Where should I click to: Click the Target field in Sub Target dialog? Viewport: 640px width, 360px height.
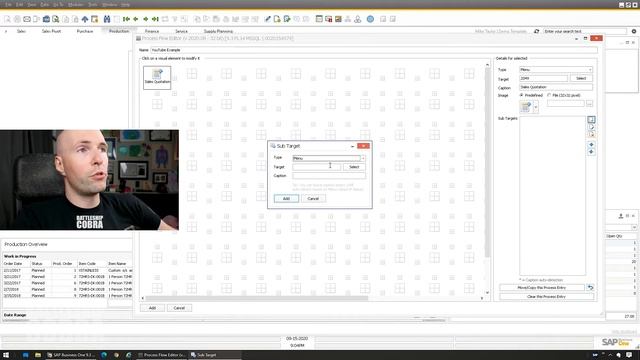(316, 167)
